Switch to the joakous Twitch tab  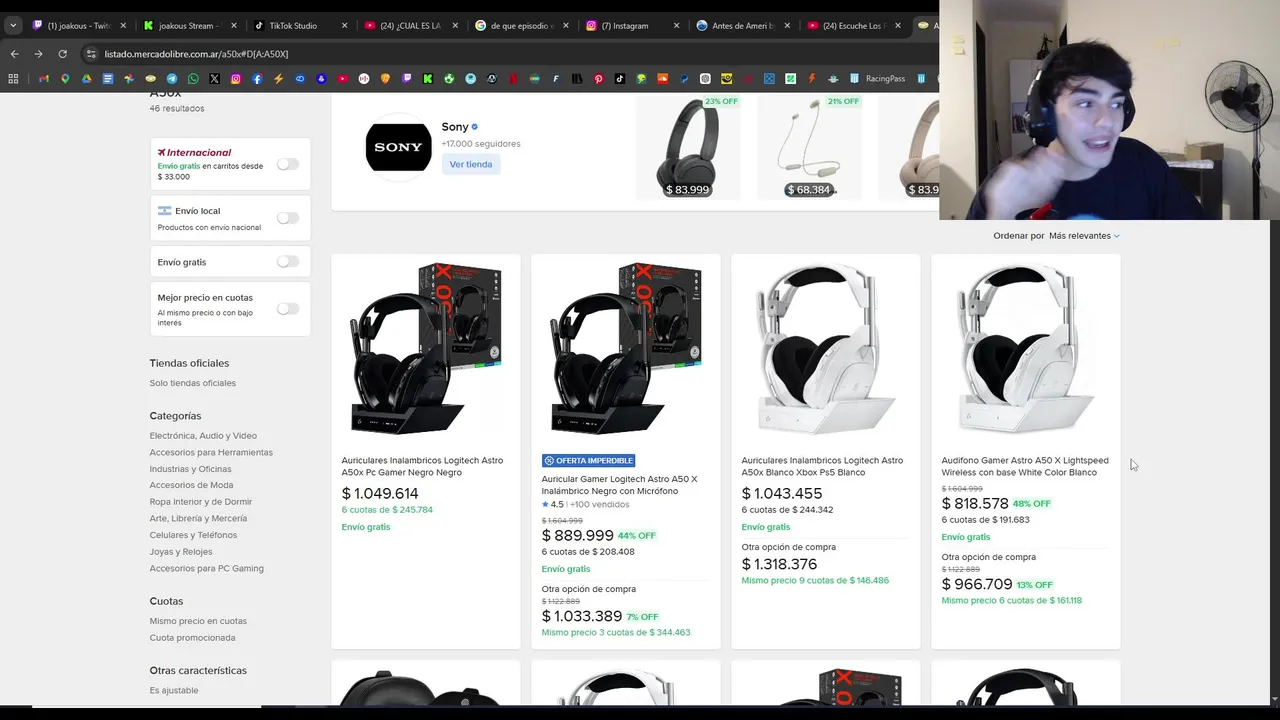(x=77, y=25)
